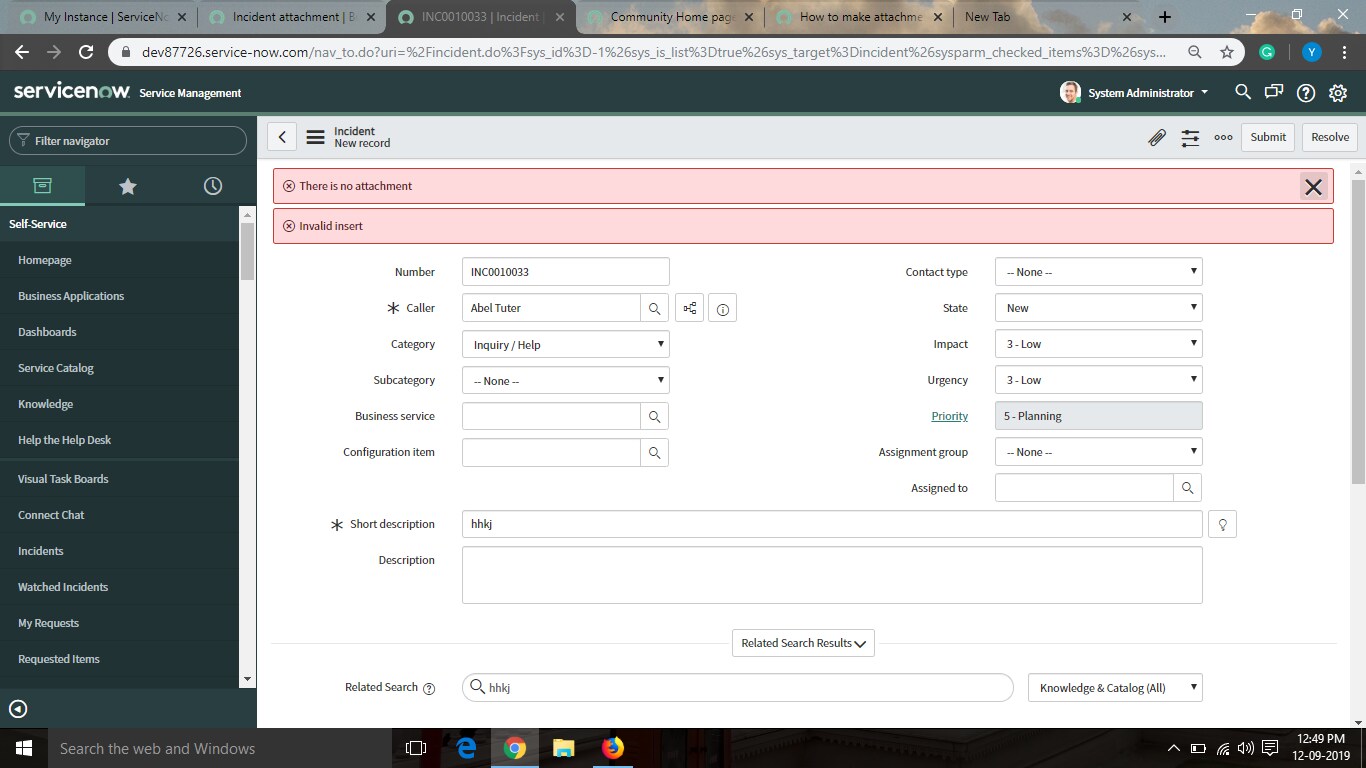Viewport: 1366px width, 768px height.
Task: Open the Connect chat icon in the banner
Action: click(1274, 92)
